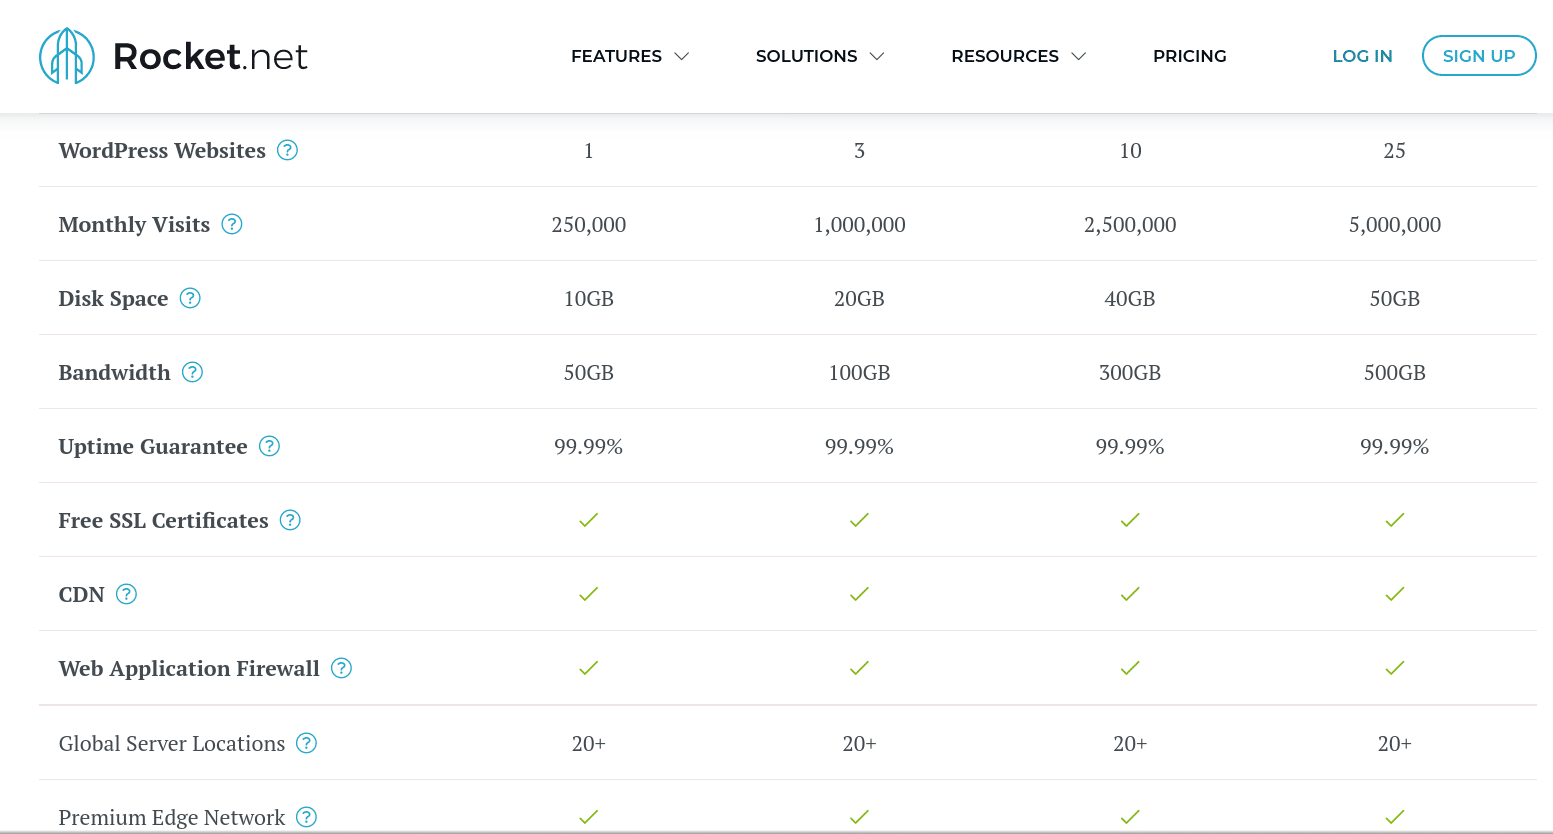Click Global Server Locations info icon
This screenshot has width=1553, height=834.
307,743
